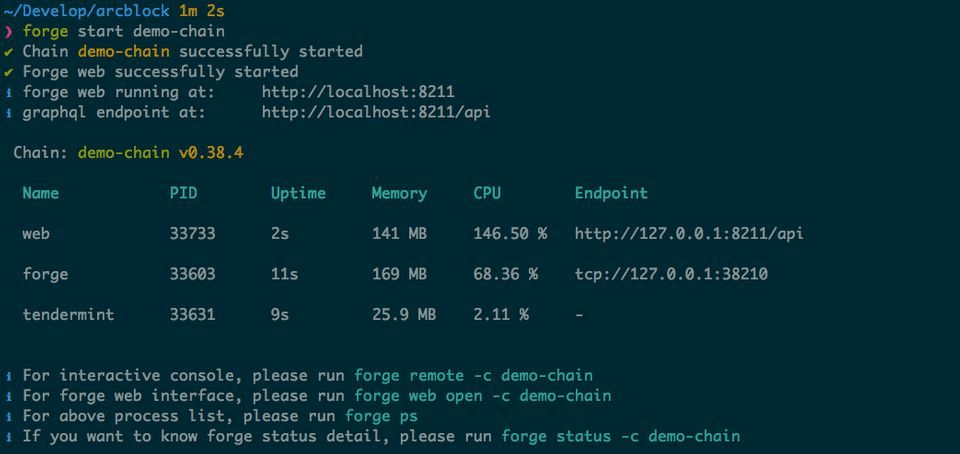Click the info icon before graphql endpoint at

tap(8, 113)
